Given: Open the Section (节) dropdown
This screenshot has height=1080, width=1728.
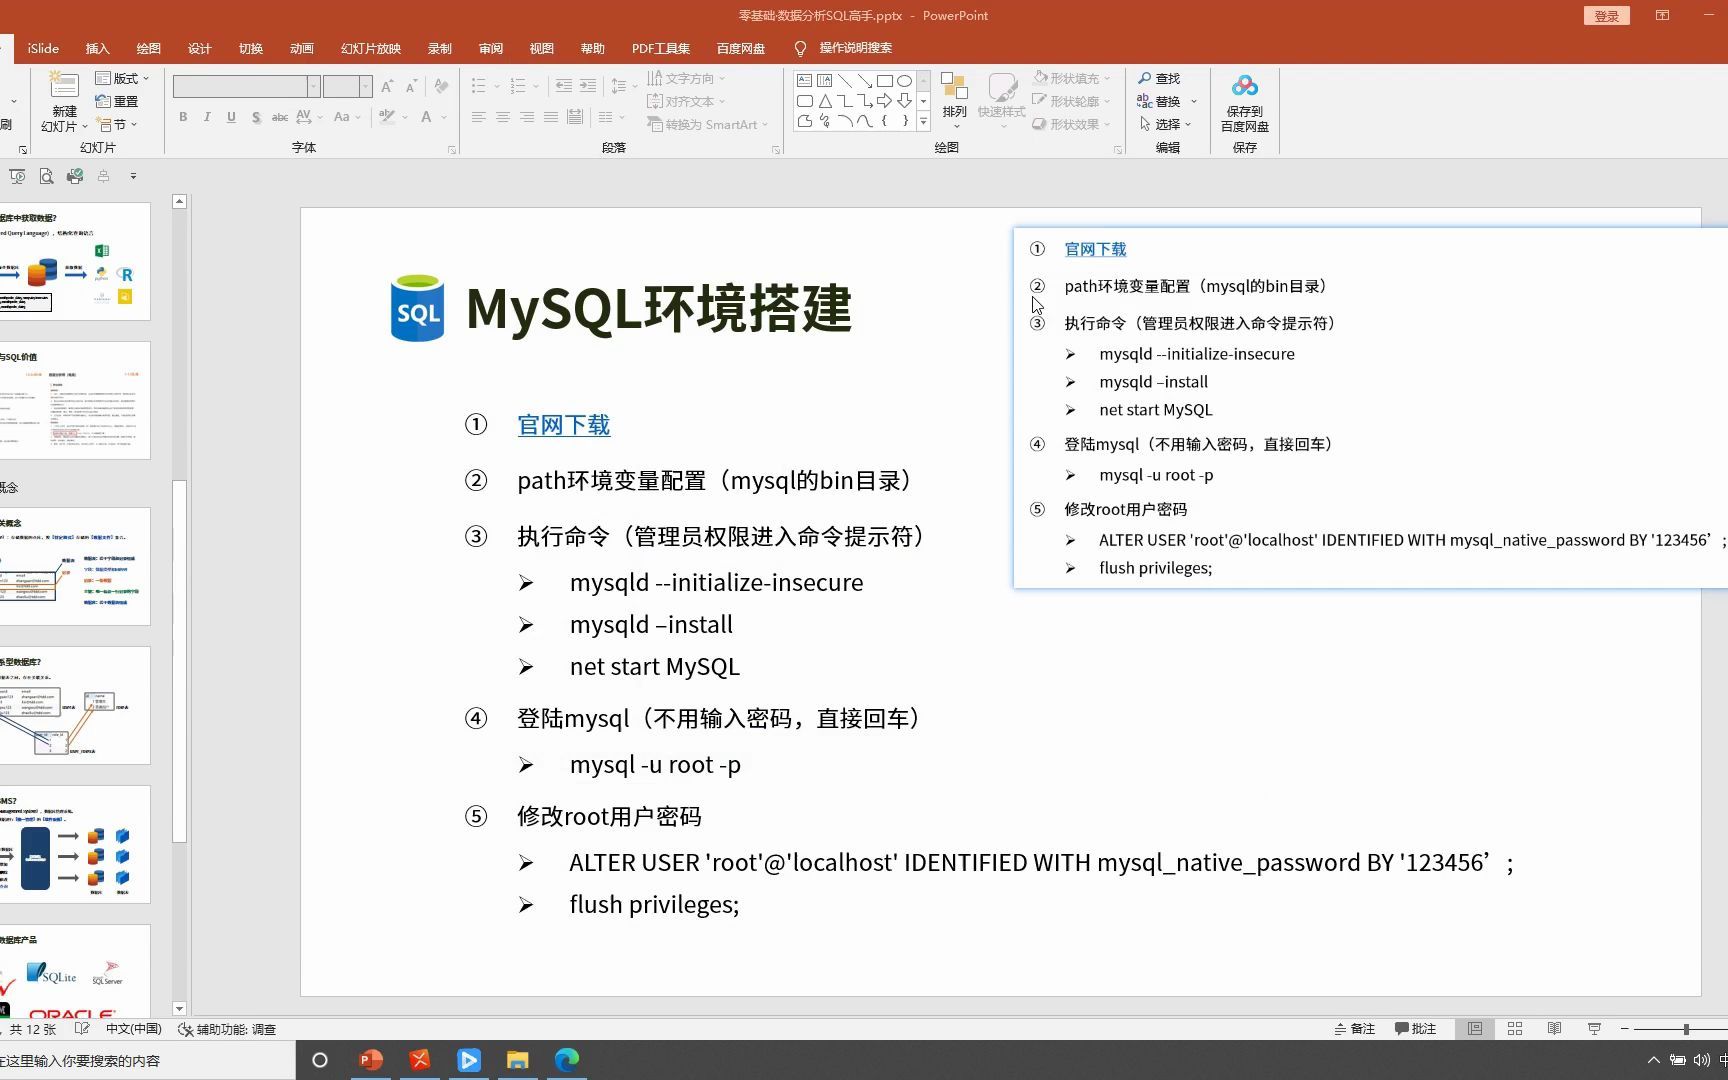Looking at the screenshot, I should [x=116, y=124].
